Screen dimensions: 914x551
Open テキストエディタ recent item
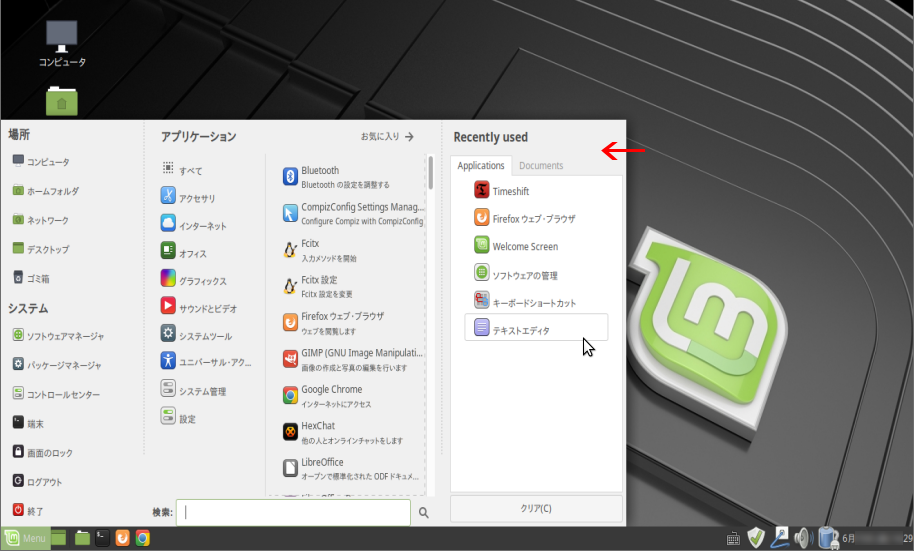click(536, 327)
